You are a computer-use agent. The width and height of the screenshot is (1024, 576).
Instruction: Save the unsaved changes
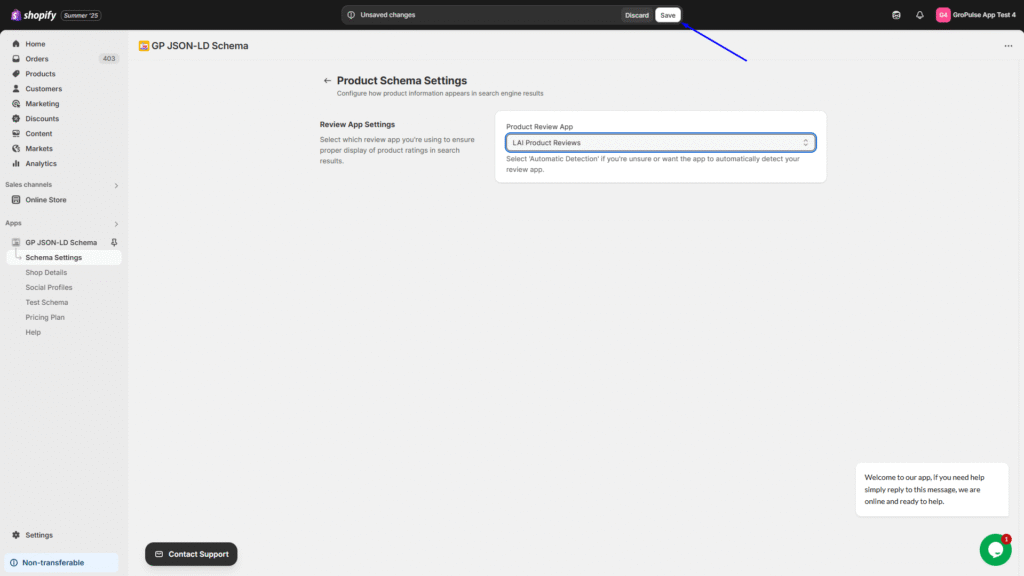(x=667, y=15)
